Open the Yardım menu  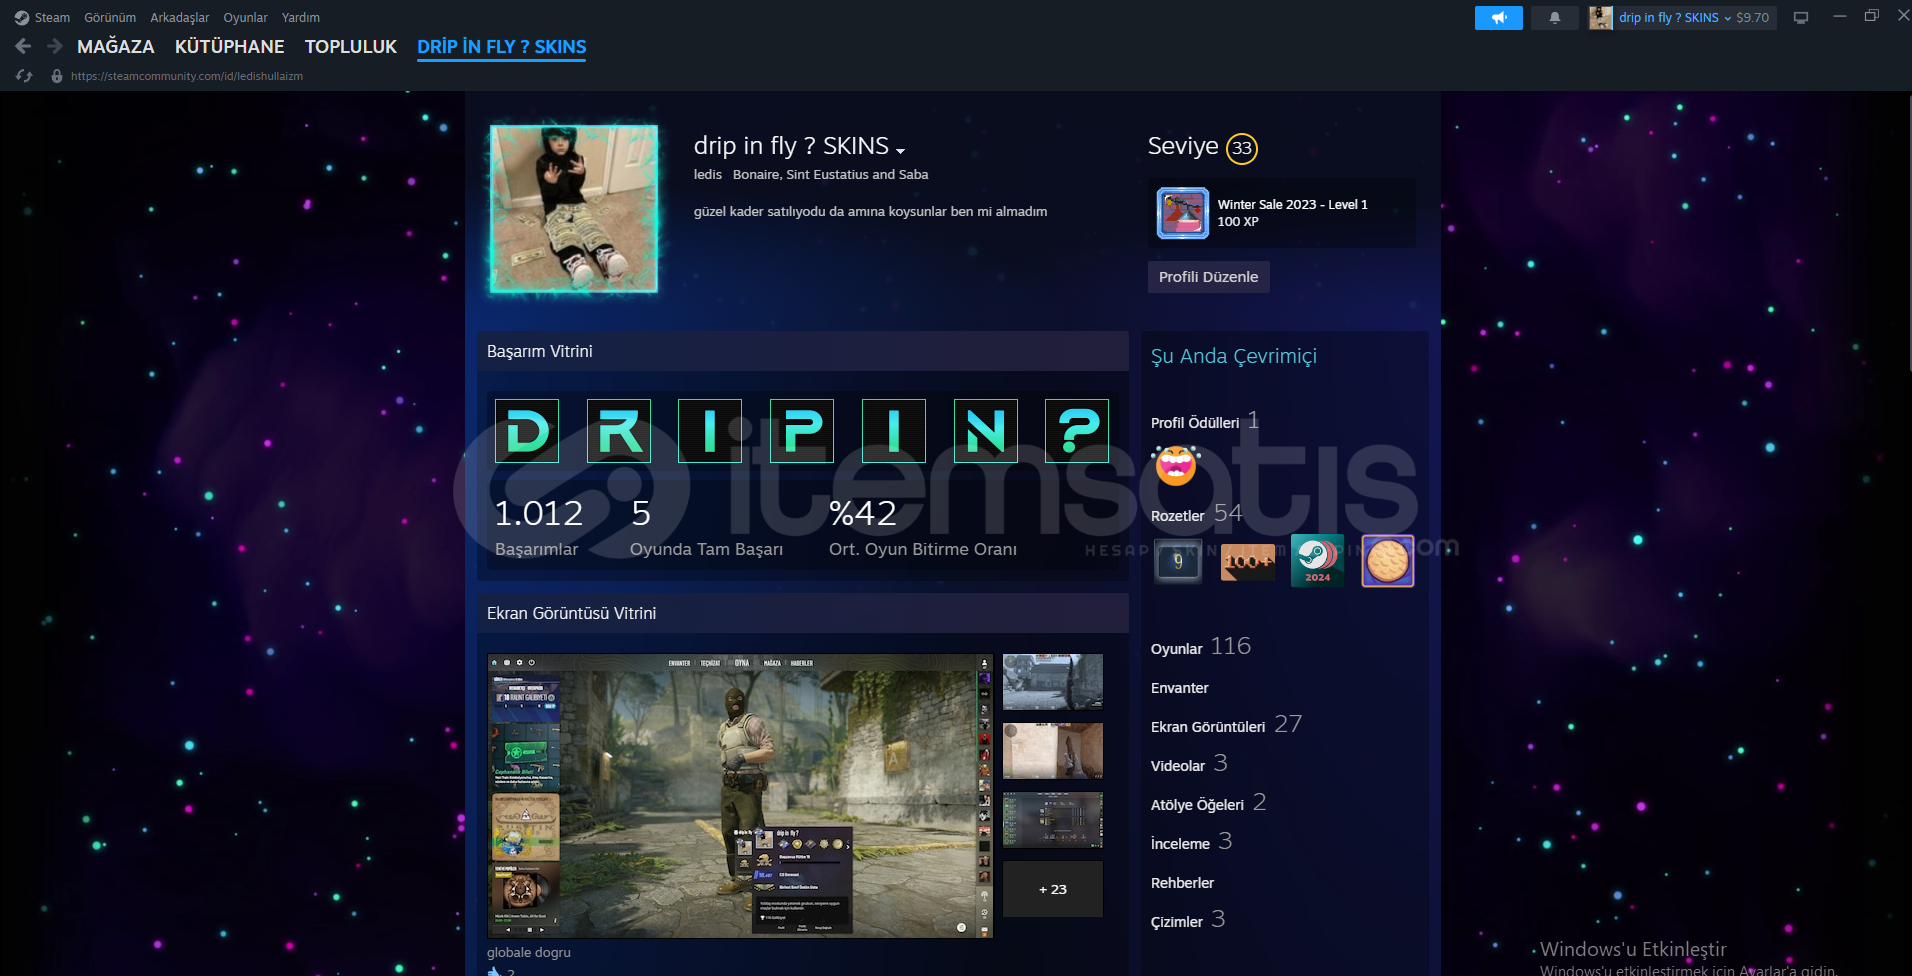pyautogui.click(x=301, y=18)
